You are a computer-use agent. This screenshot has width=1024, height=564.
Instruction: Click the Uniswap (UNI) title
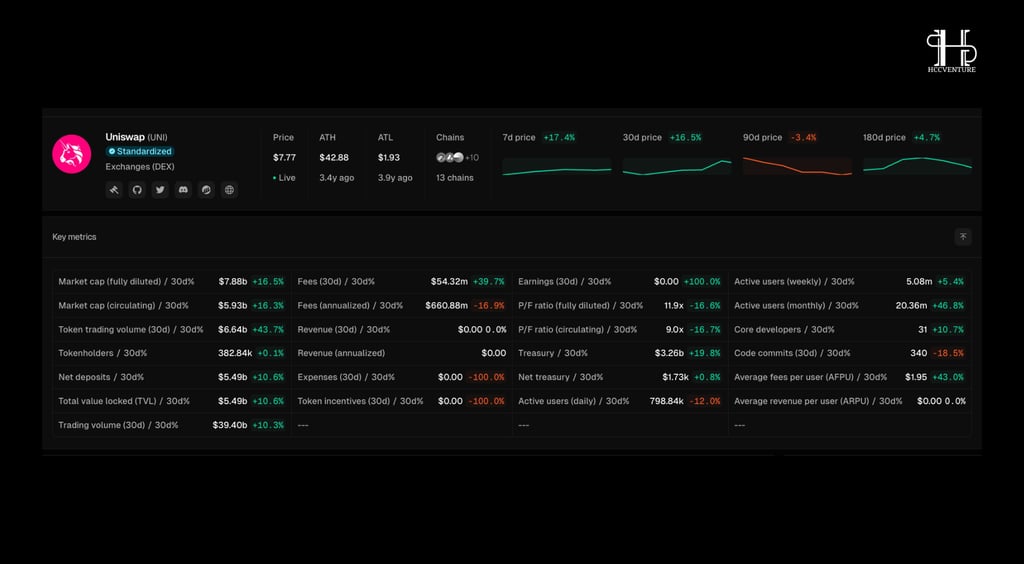tap(136, 137)
